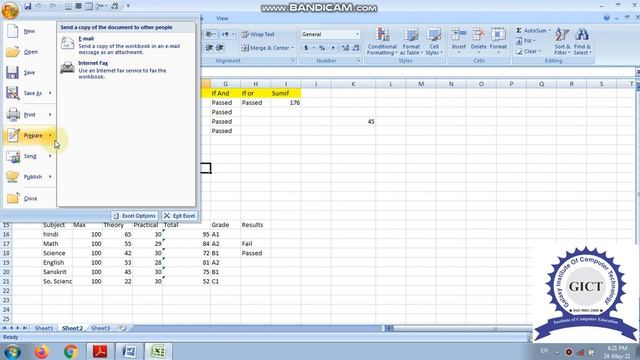Choose Close from the Office menu
The image size is (640, 360).
point(29,198)
